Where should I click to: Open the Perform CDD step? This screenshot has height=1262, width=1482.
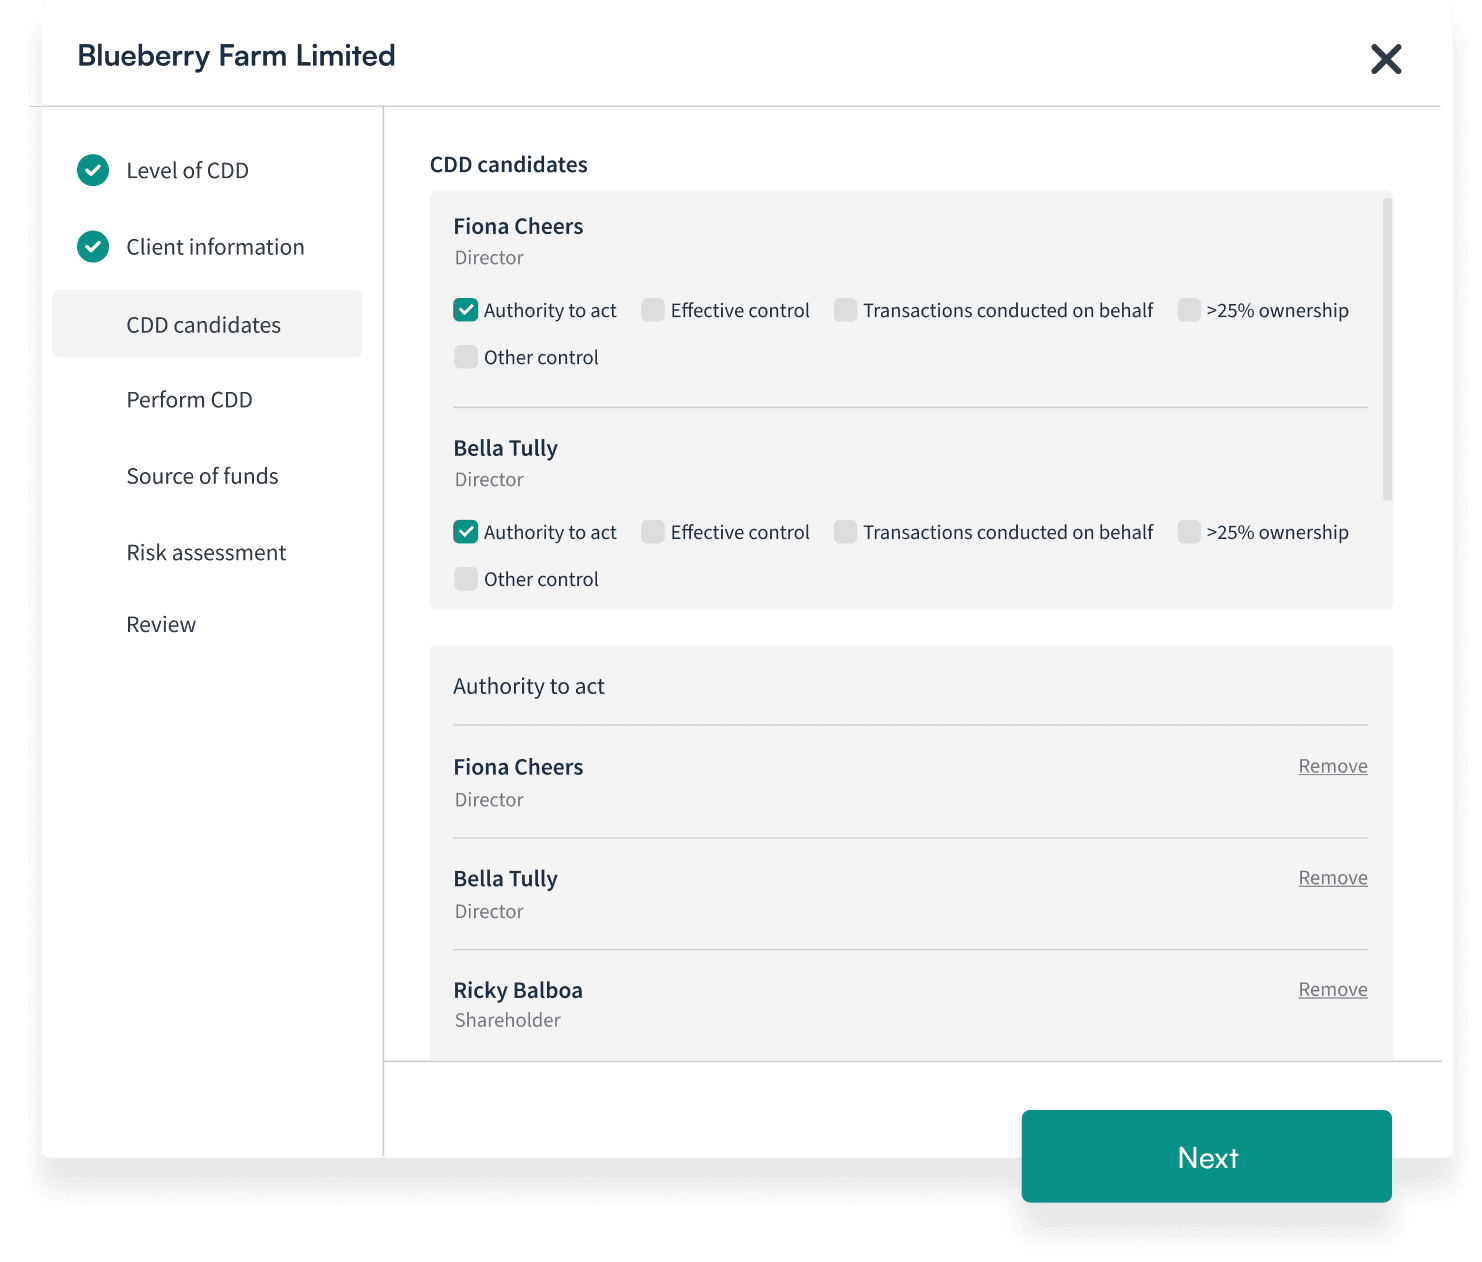coord(189,399)
